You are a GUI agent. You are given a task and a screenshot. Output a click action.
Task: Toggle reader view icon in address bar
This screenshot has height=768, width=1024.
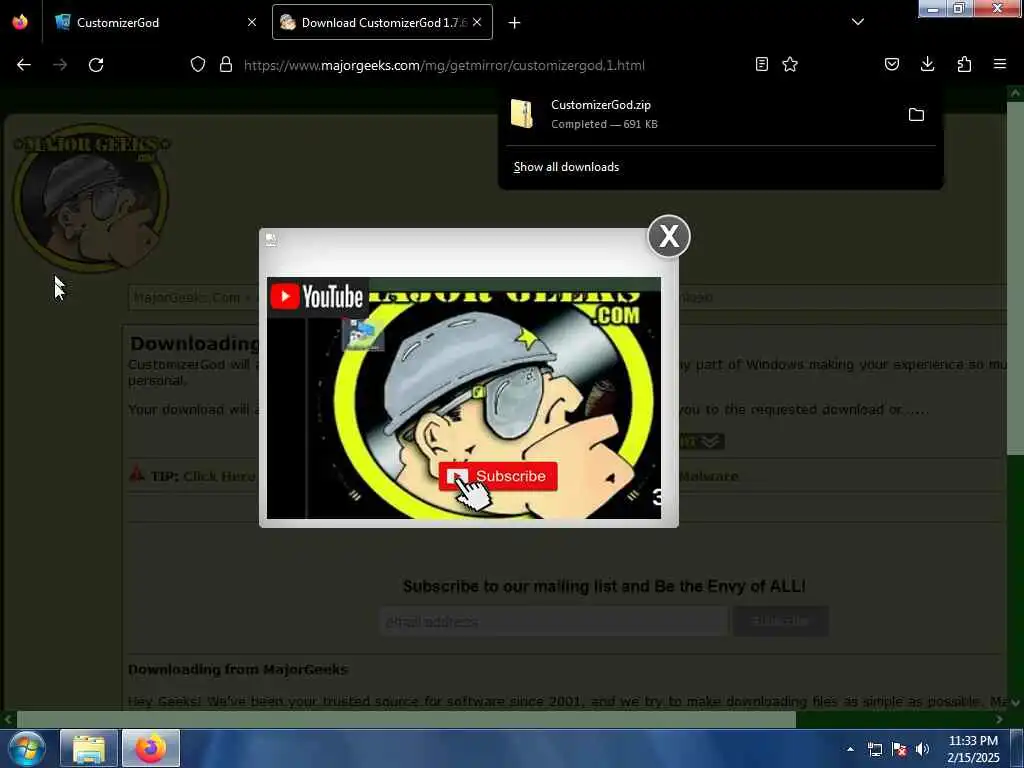tap(761, 64)
